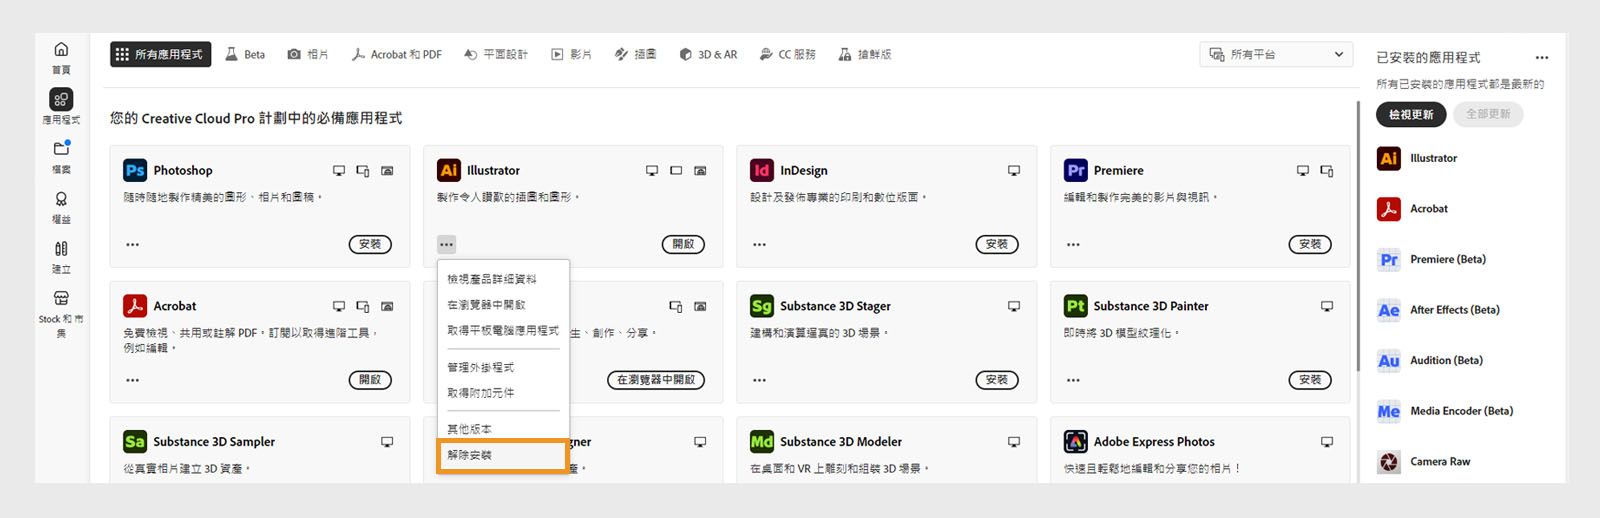
Task: Open the 建立 create sidebar icon
Action: (61, 249)
